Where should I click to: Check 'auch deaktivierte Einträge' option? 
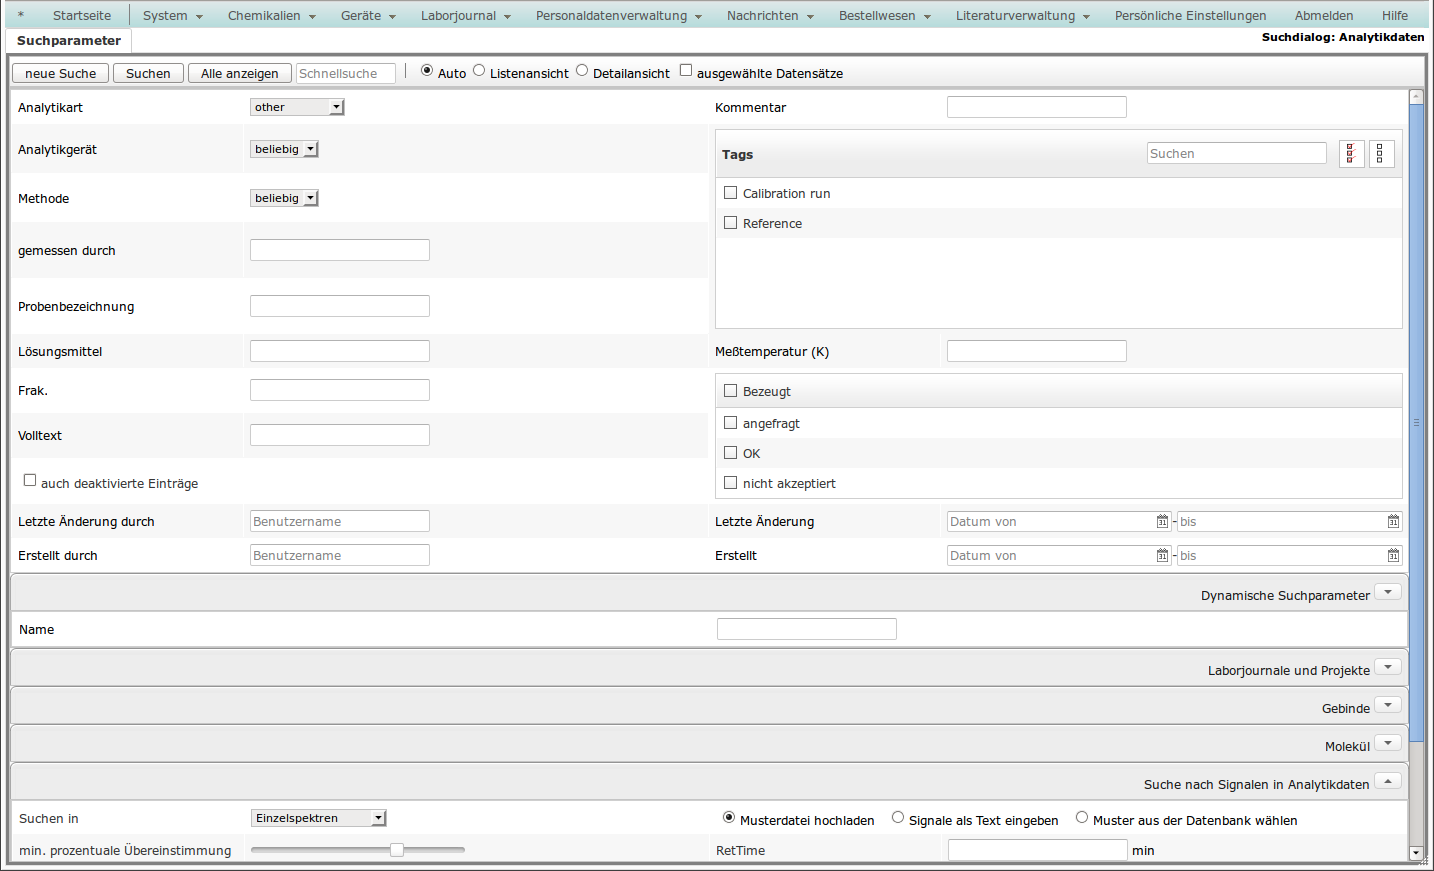coord(30,481)
